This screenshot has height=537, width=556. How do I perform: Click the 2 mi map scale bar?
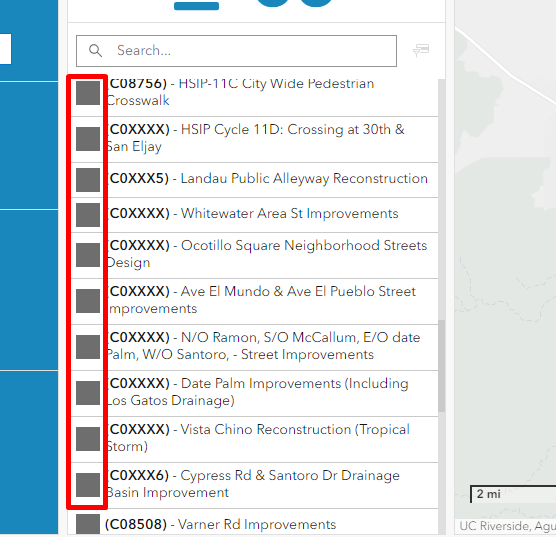[513, 494]
